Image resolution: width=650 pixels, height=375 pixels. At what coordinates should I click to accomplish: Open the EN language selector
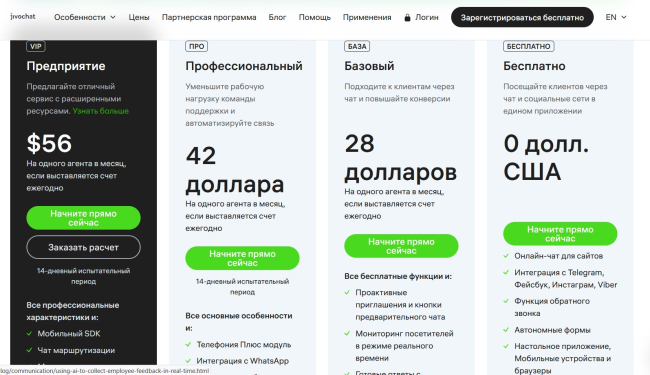tap(616, 17)
